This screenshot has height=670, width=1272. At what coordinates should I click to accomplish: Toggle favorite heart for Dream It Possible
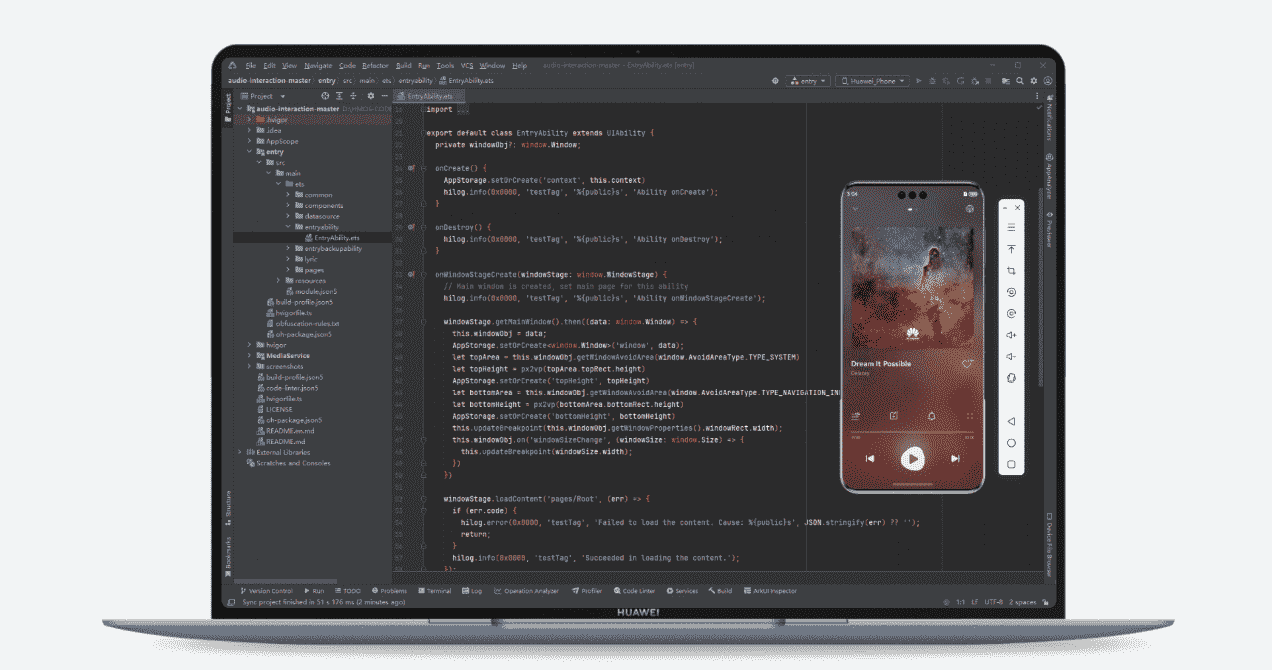[967, 365]
